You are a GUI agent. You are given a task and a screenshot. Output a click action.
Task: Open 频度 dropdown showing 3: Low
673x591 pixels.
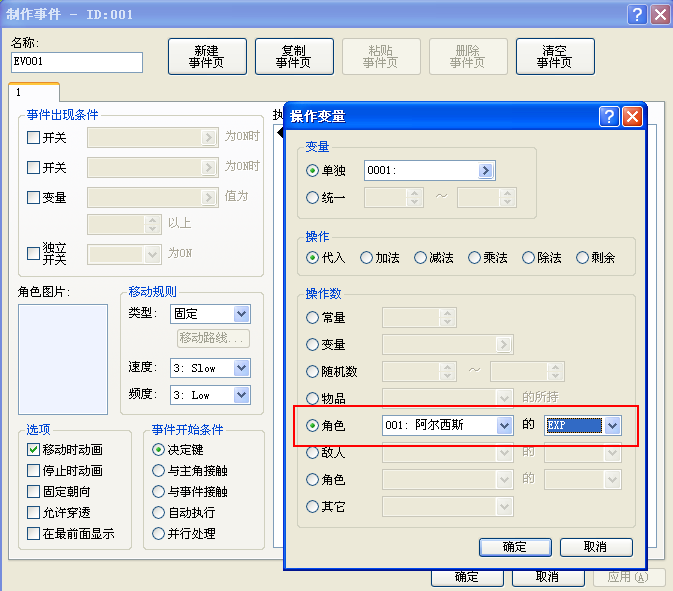coord(242,394)
